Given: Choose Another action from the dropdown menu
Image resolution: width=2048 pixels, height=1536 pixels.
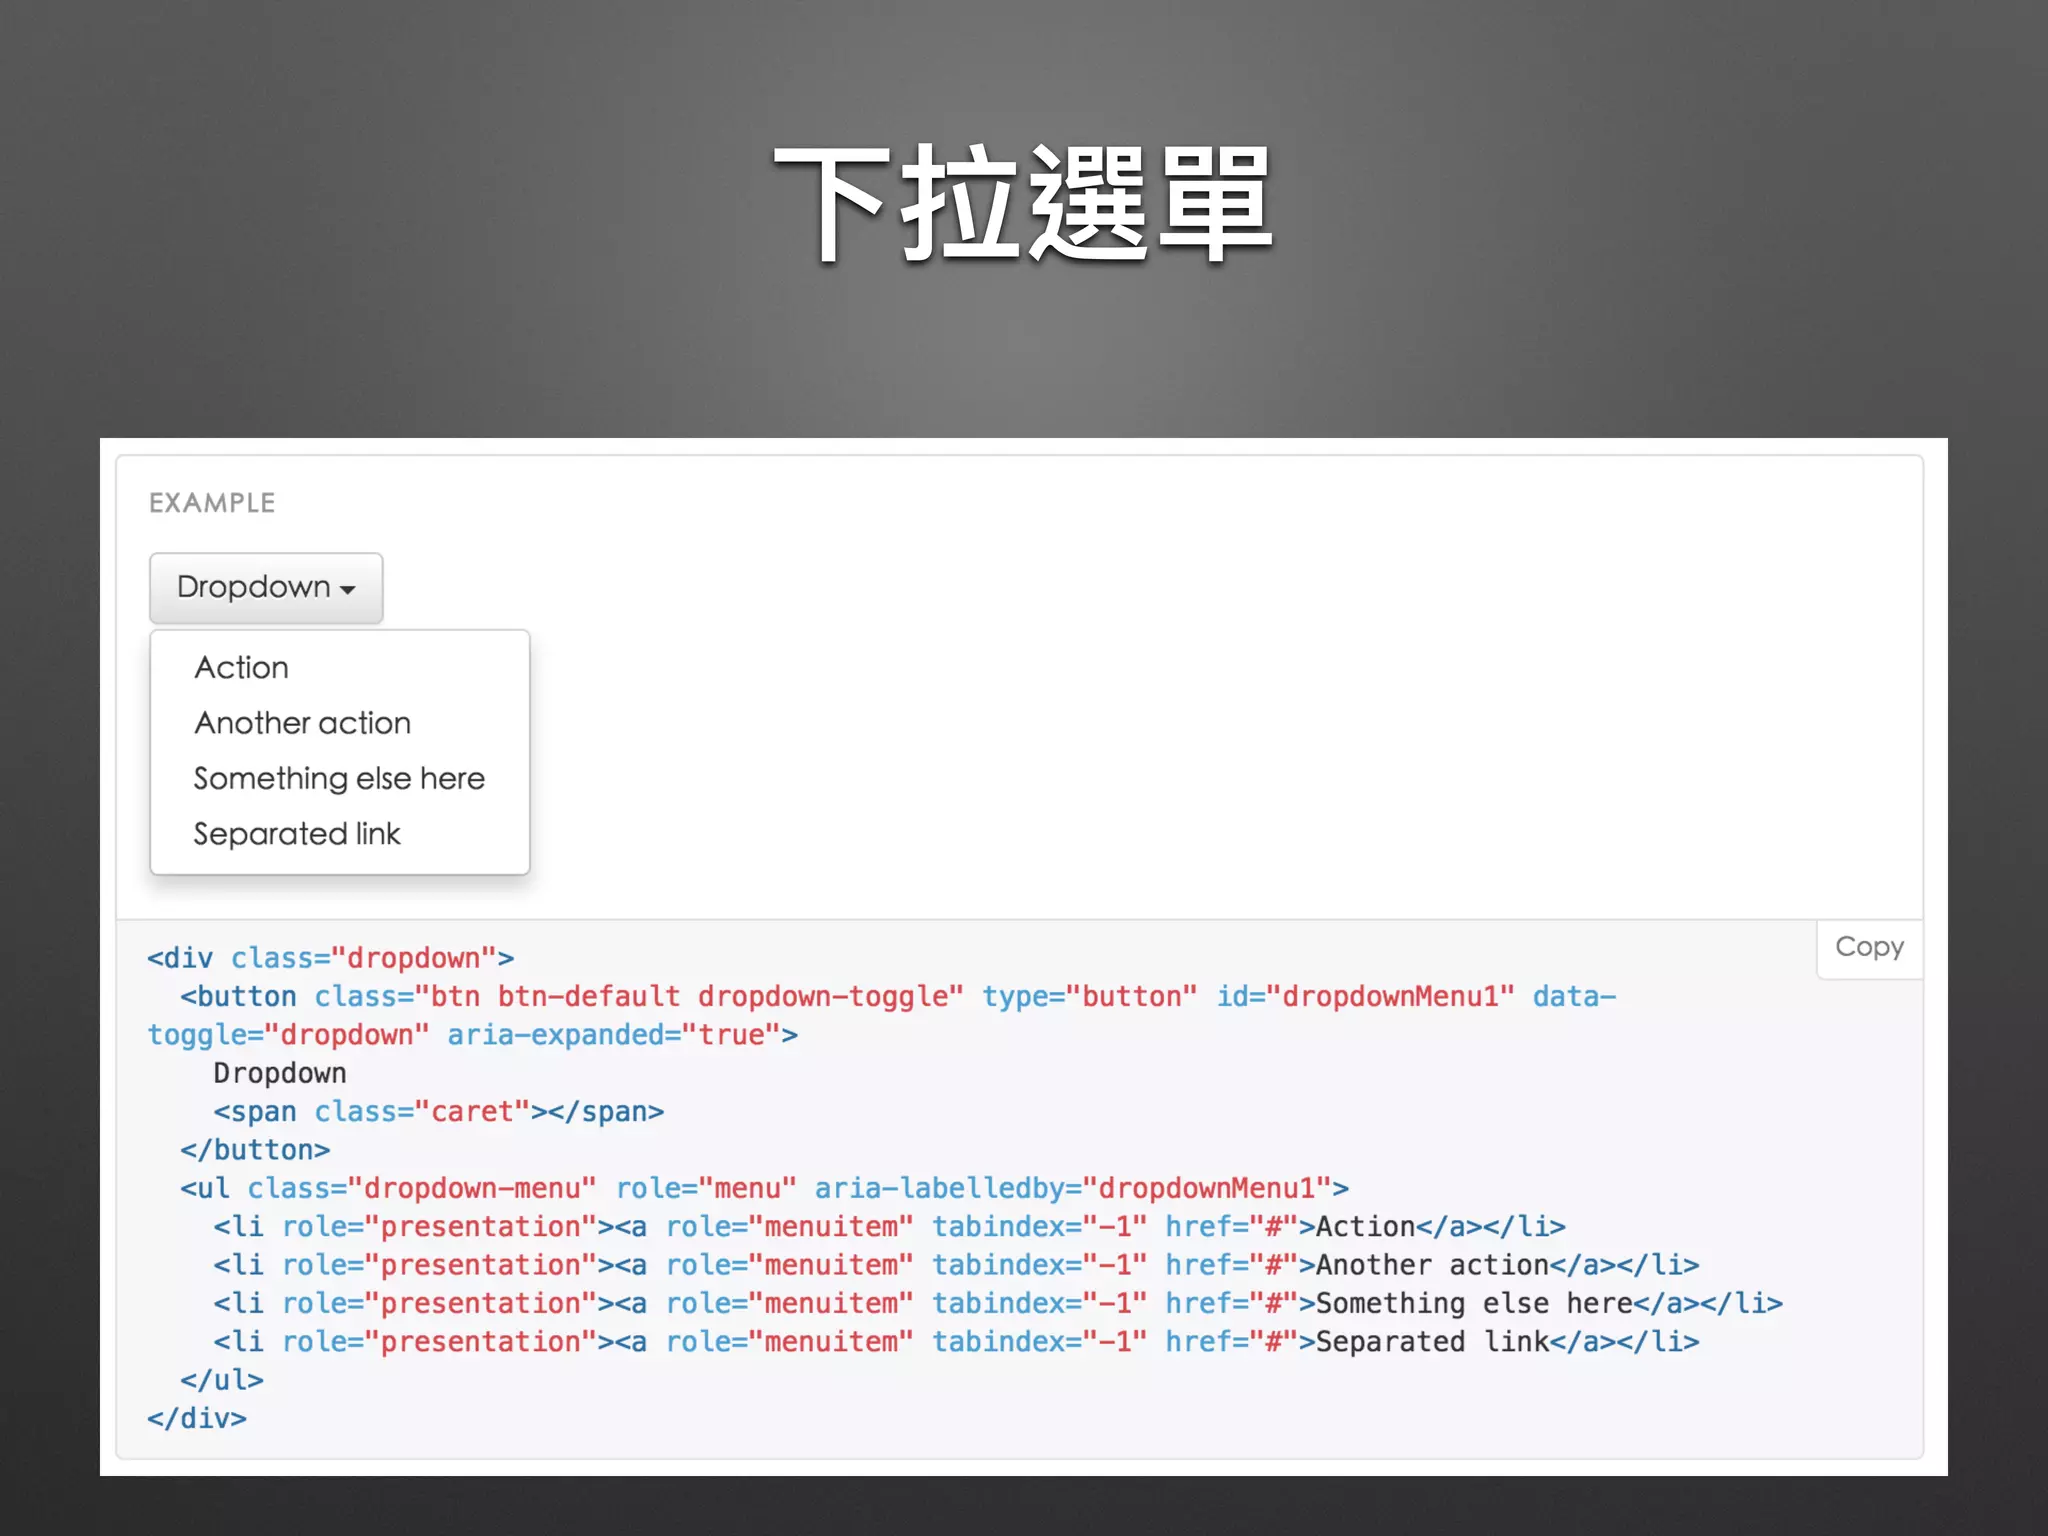Looking at the screenshot, I should (x=302, y=723).
